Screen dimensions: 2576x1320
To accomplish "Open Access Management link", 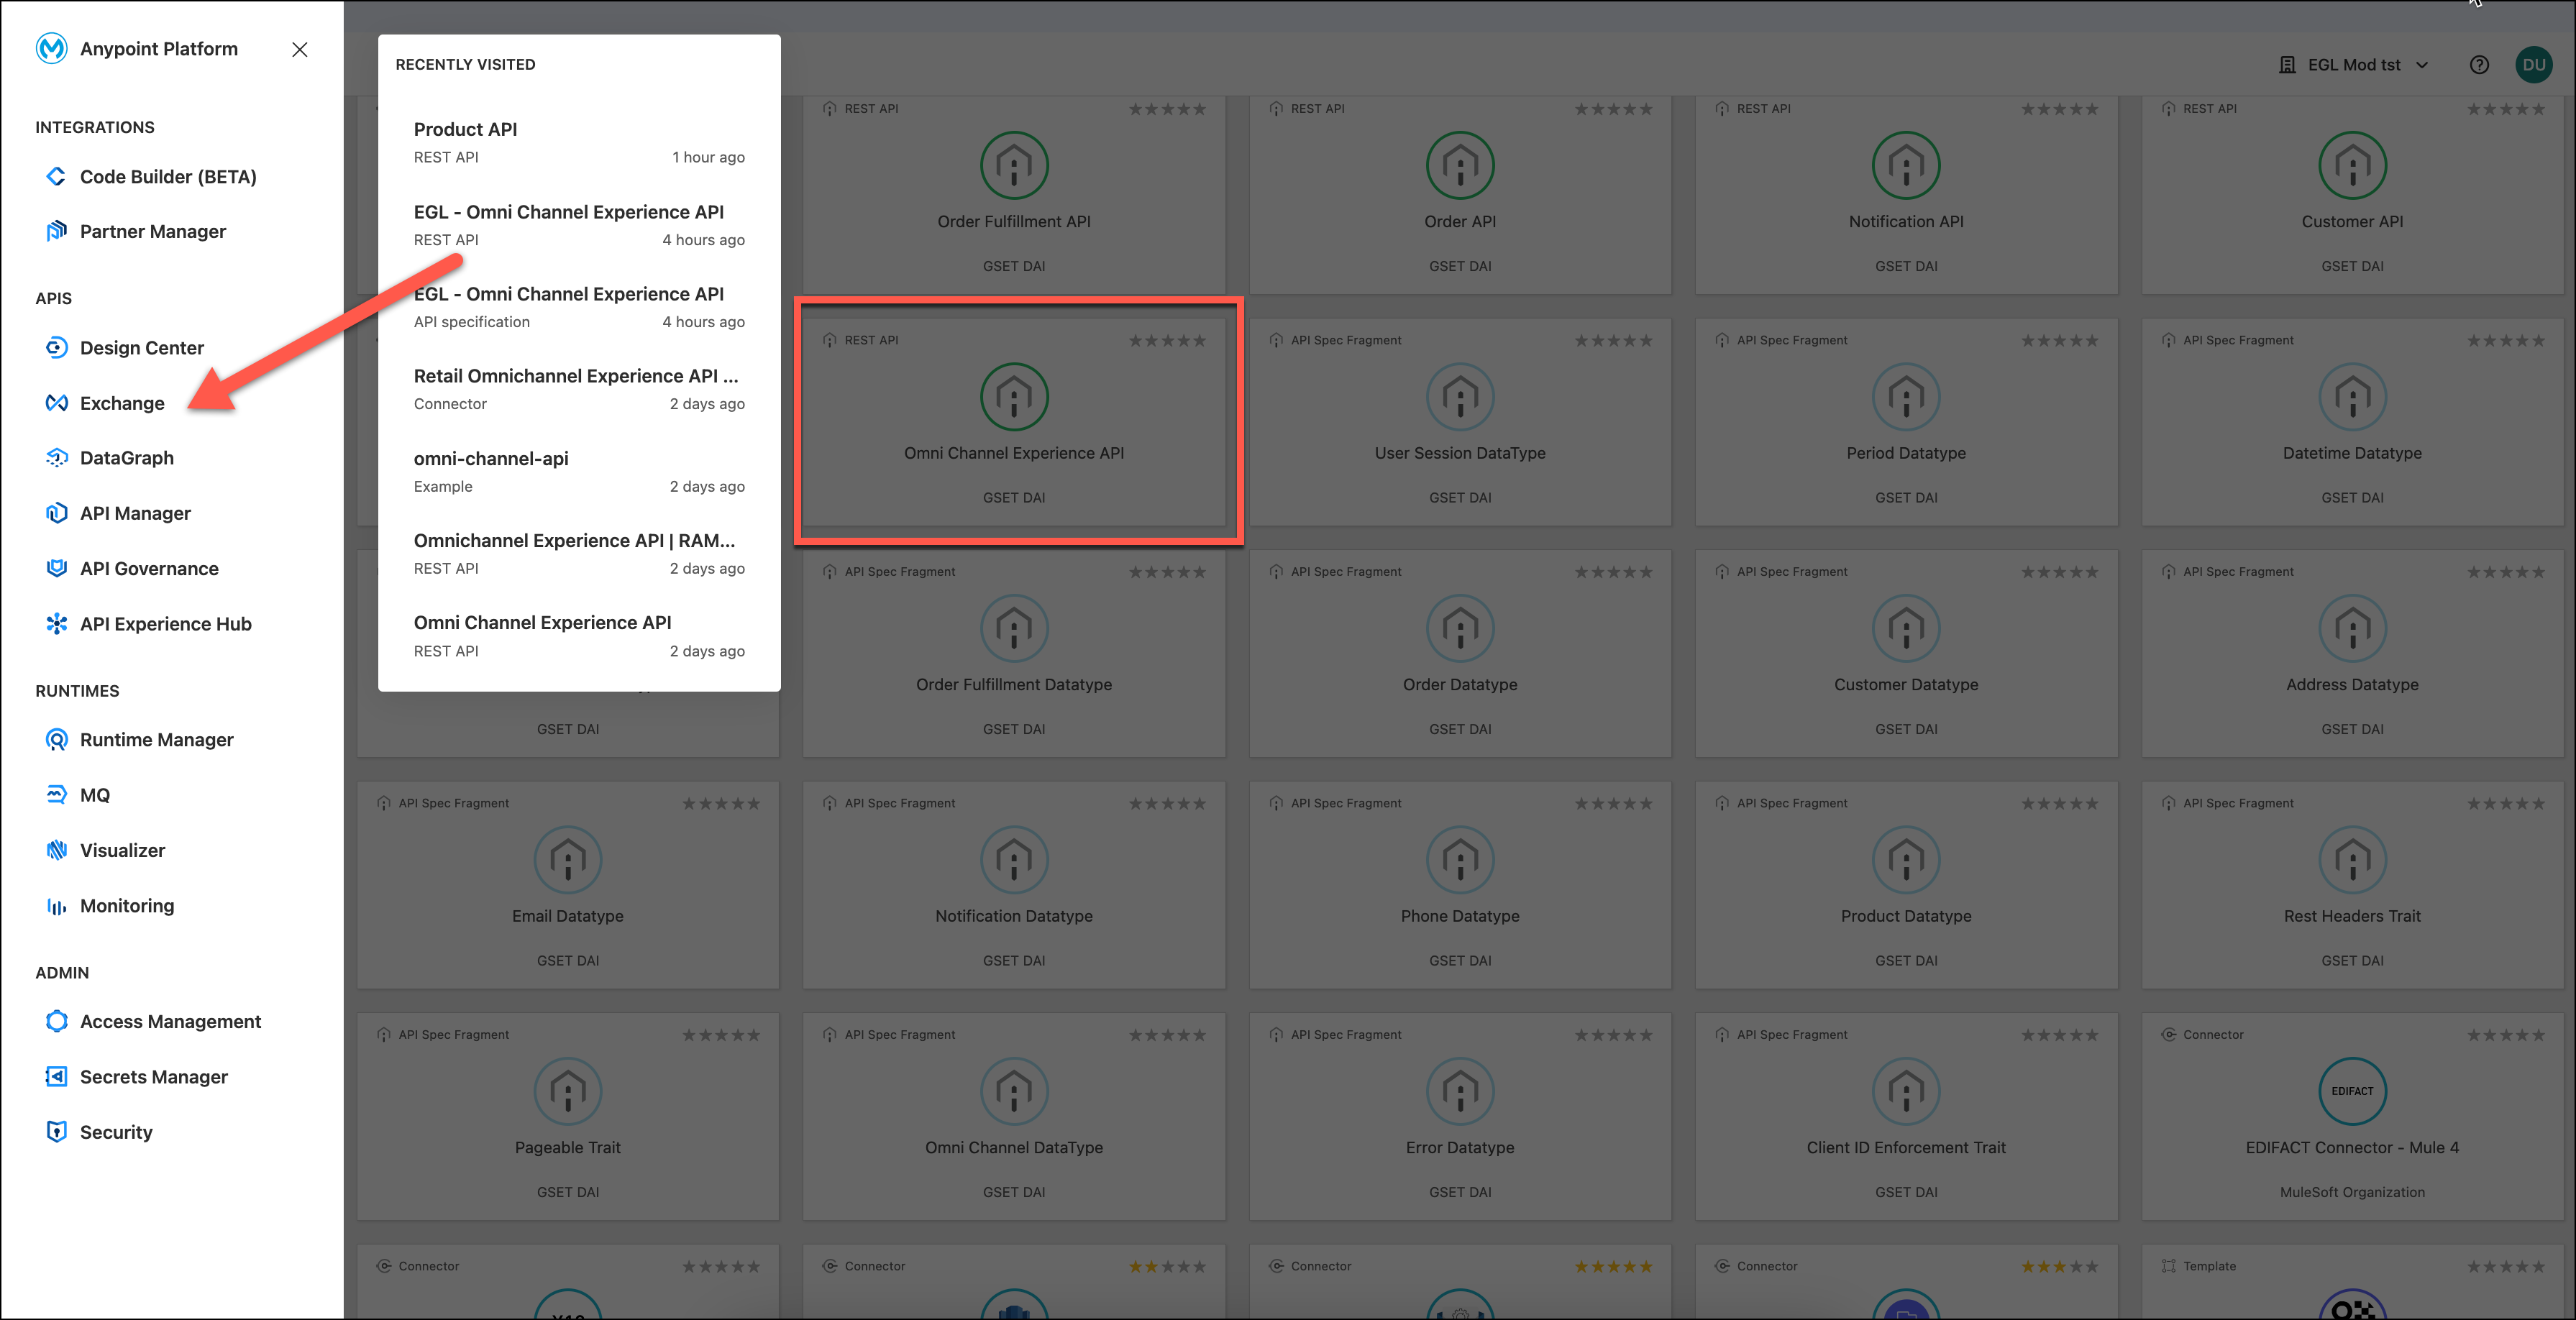I will tap(170, 1021).
